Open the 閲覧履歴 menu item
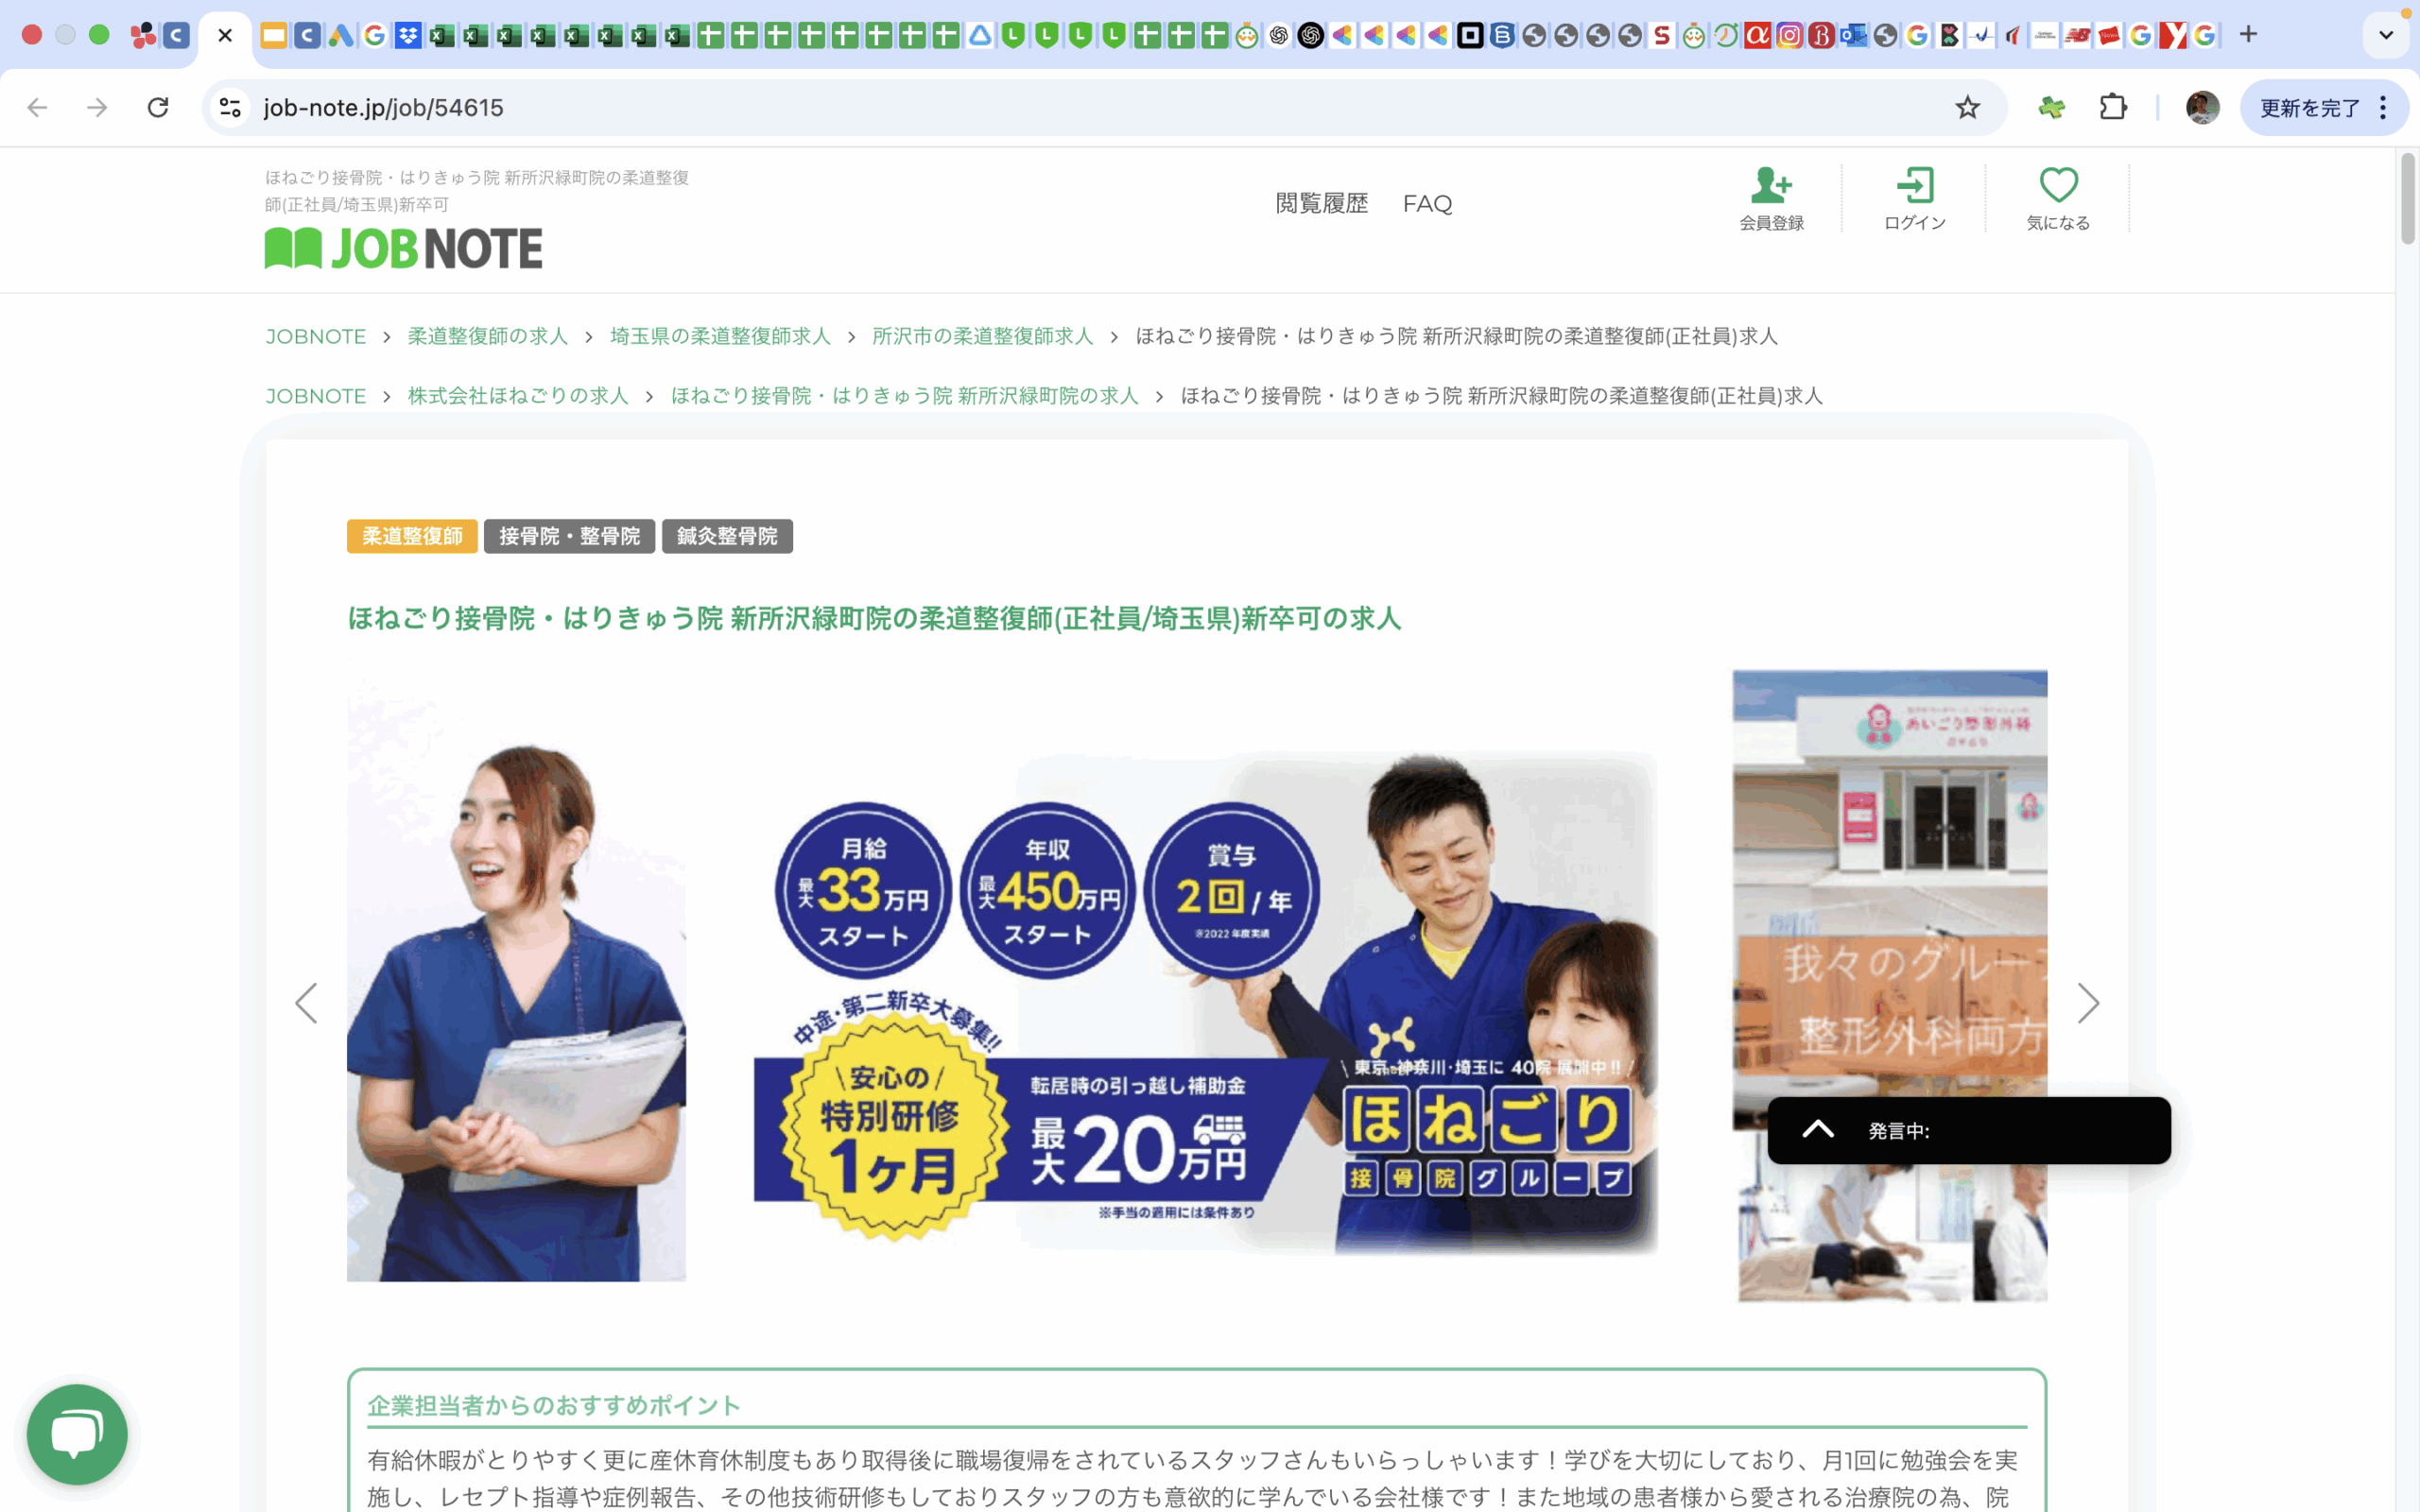The image size is (2420, 1512). tap(1321, 204)
